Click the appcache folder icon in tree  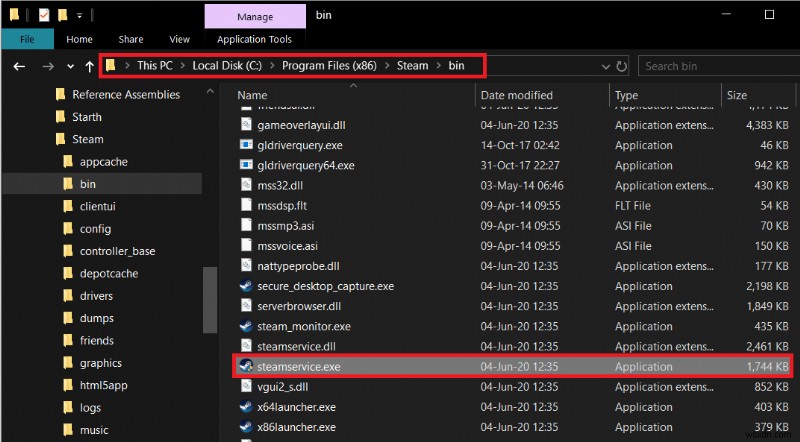(68, 162)
